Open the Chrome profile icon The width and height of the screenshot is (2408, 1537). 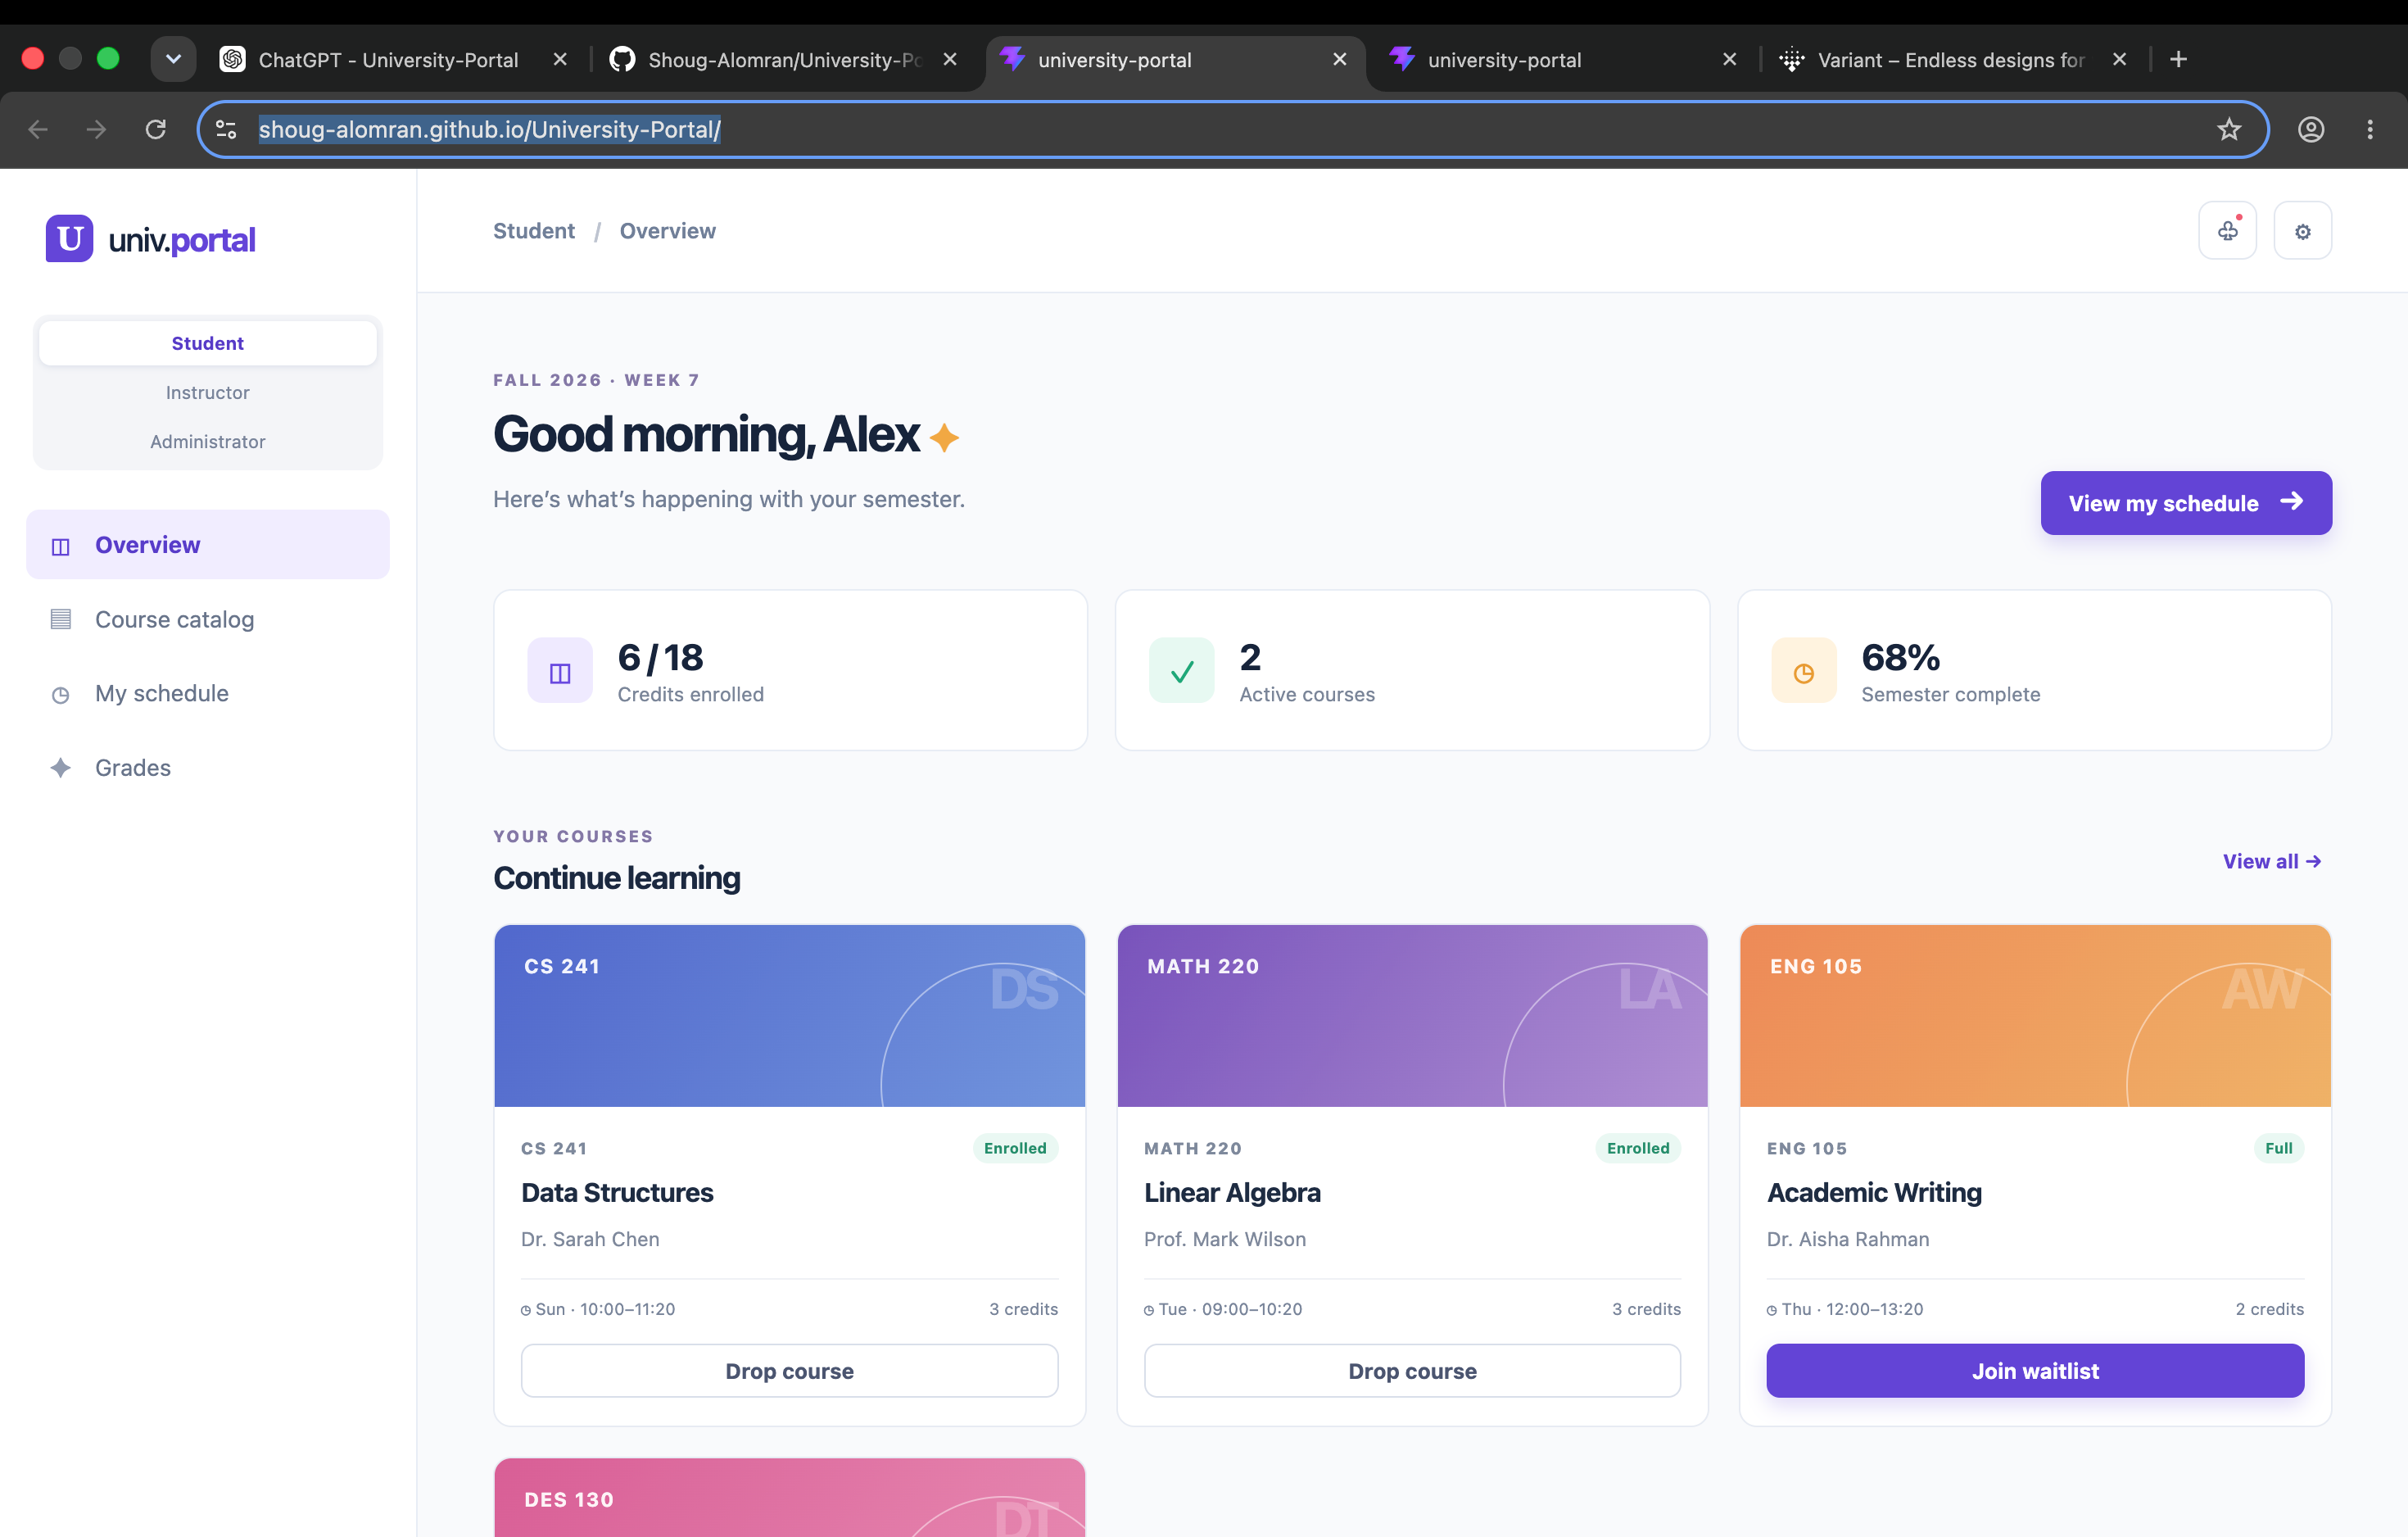pyautogui.click(x=2311, y=129)
